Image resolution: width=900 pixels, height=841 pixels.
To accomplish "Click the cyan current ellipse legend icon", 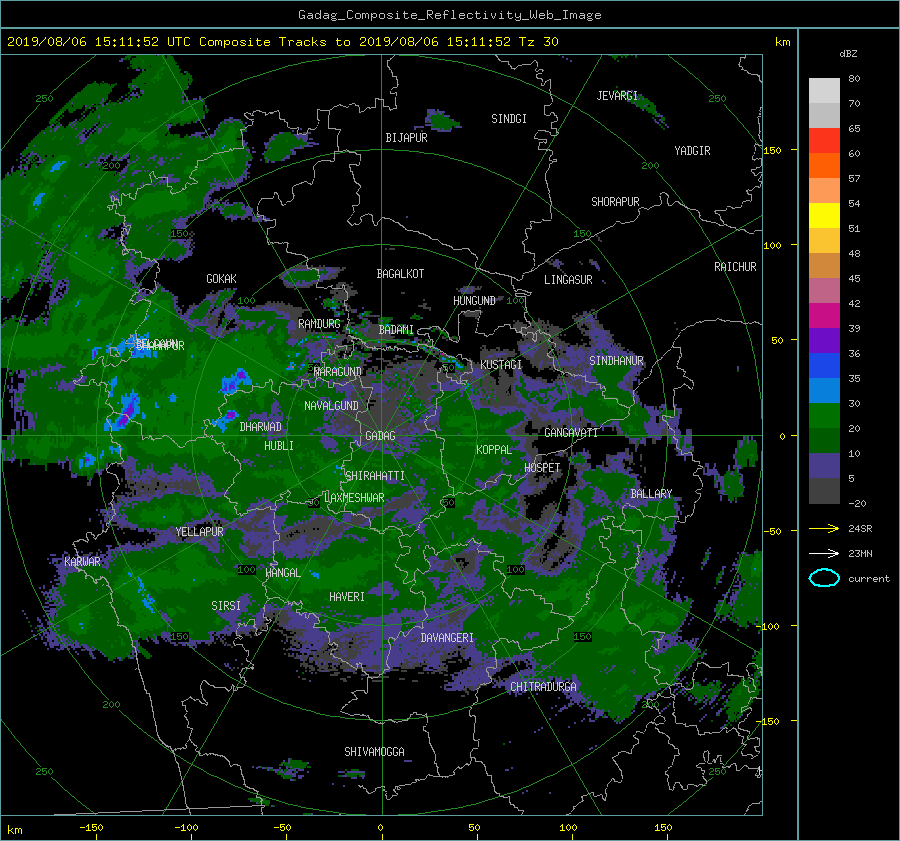I will (824, 578).
